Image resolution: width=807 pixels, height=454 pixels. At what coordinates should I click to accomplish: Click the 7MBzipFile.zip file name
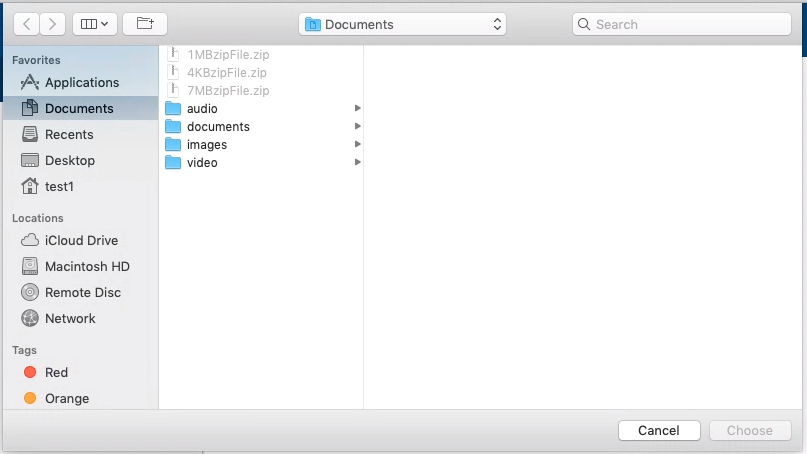228,91
